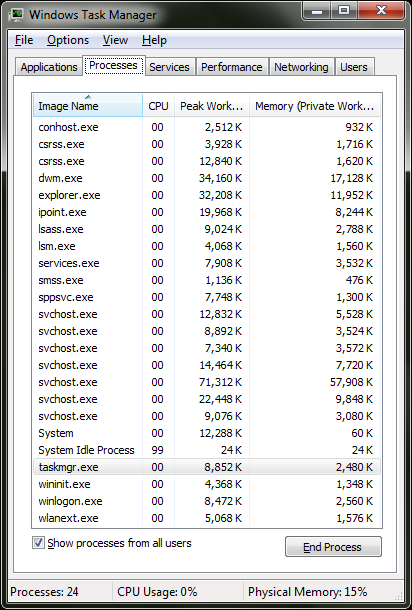Viewport: 412px width, 610px height.
Task: Select csrss.exe with 12,840 K peak
Action: (207, 161)
